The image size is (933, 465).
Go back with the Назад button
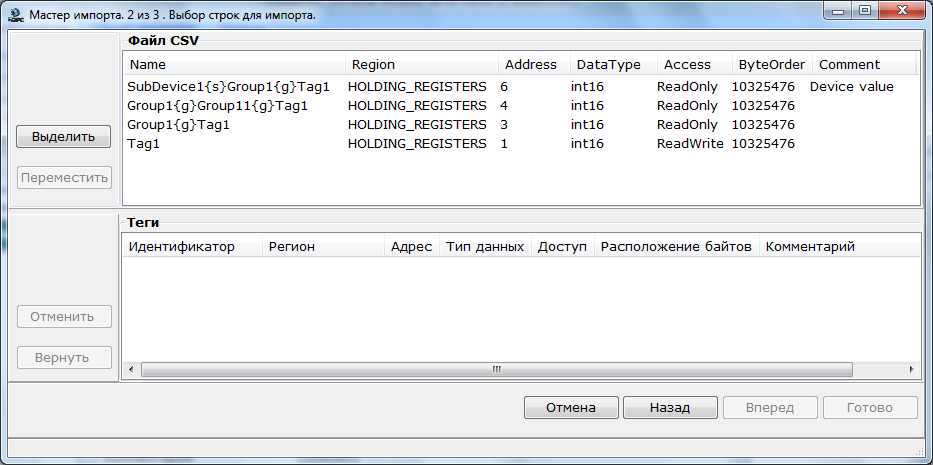click(670, 408)
